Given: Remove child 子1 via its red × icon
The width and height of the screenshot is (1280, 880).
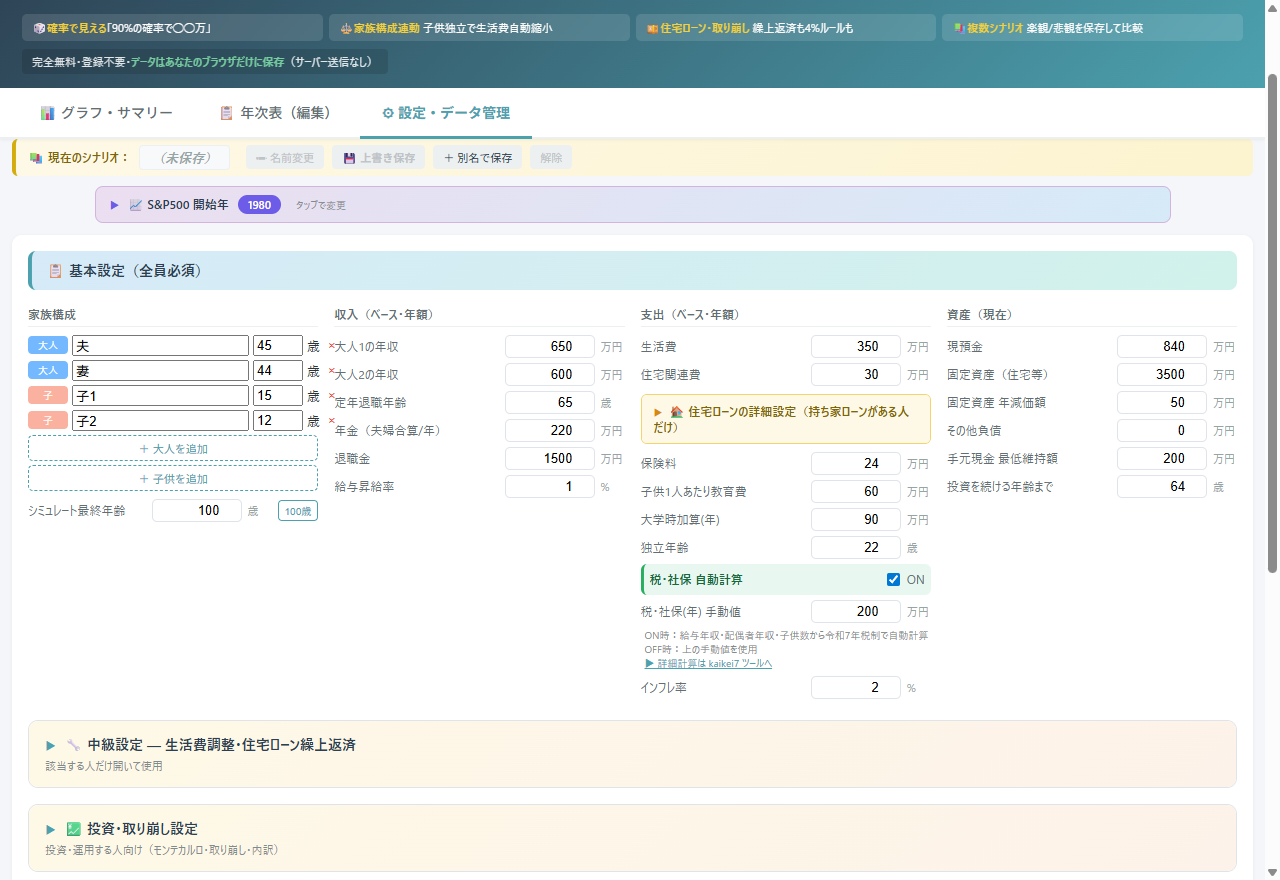Looking at the screenshot, I should pyautogui.click(x=331, y=396).
